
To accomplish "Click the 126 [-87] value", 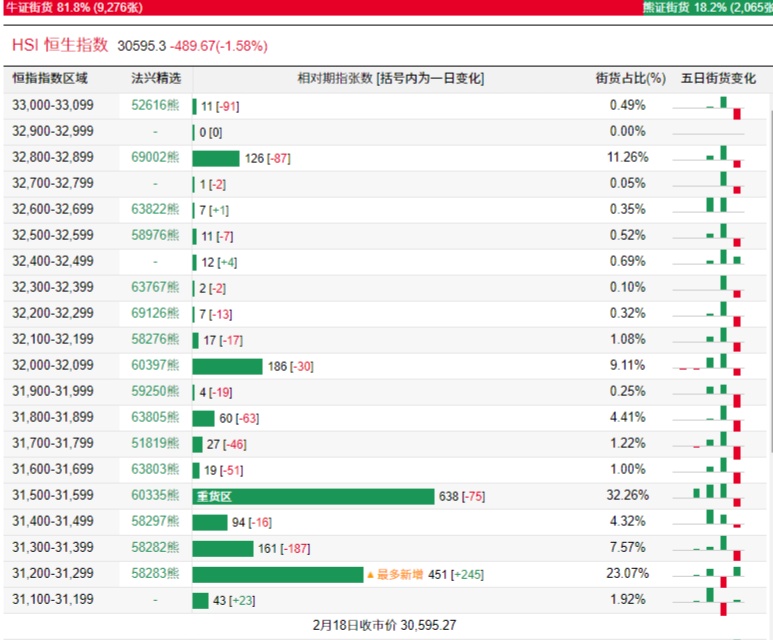I will tap(268, 158).
